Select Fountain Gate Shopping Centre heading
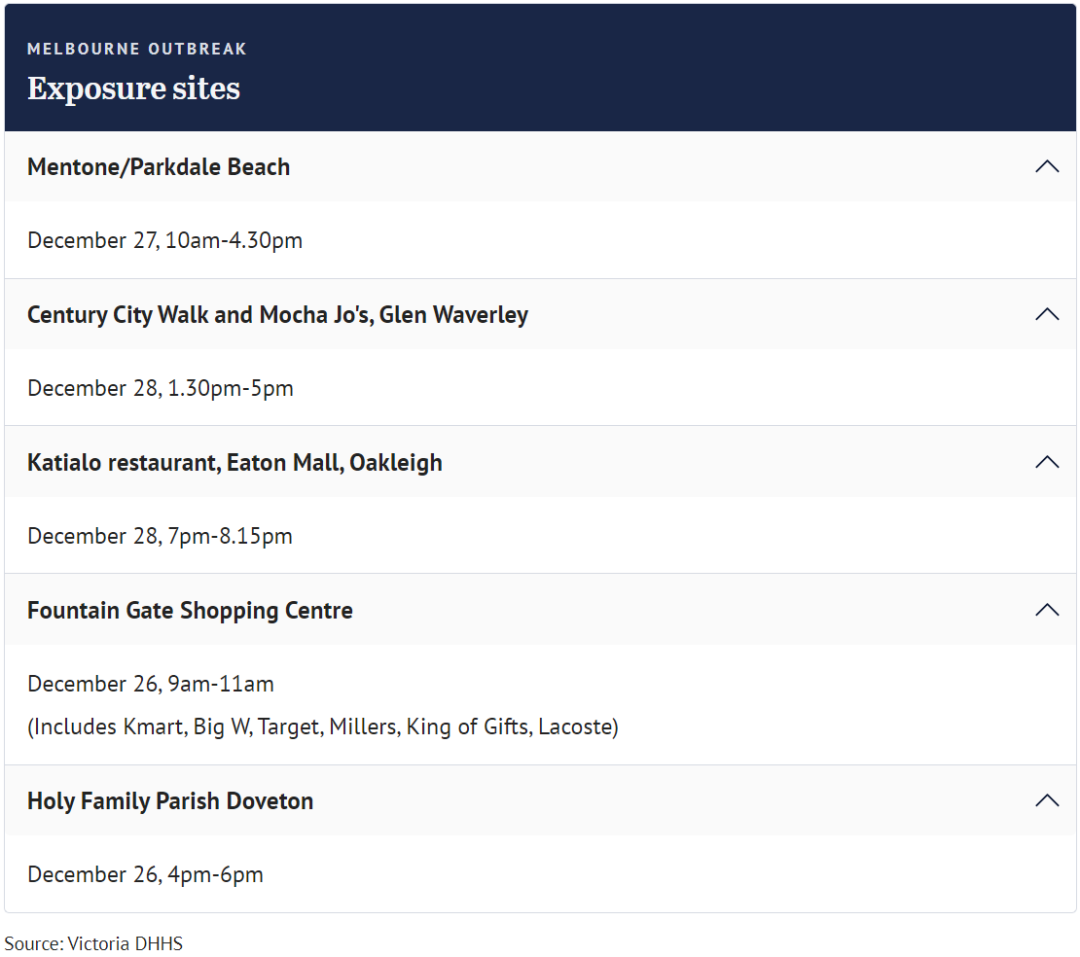This screenshot has height=957, width=1080. pyautogui.click(x=189, y=611)
